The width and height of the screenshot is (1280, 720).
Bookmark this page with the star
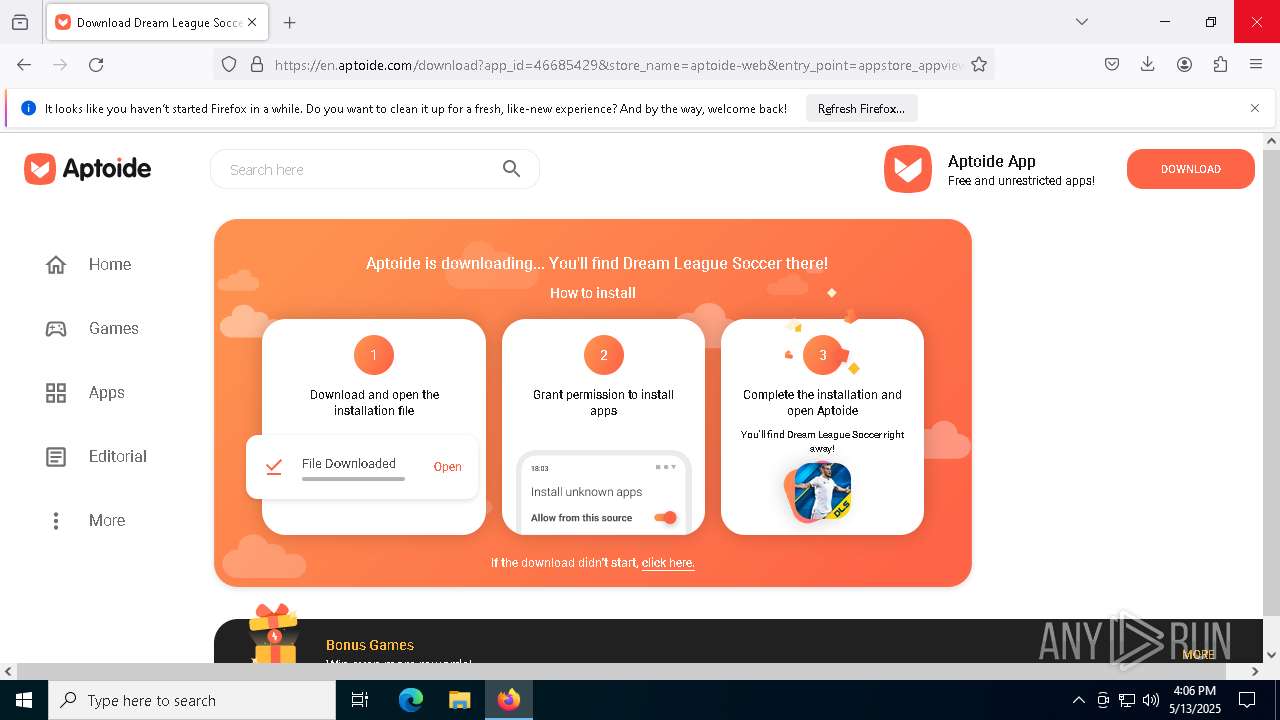pyautogui.click(x=979, y=64)
